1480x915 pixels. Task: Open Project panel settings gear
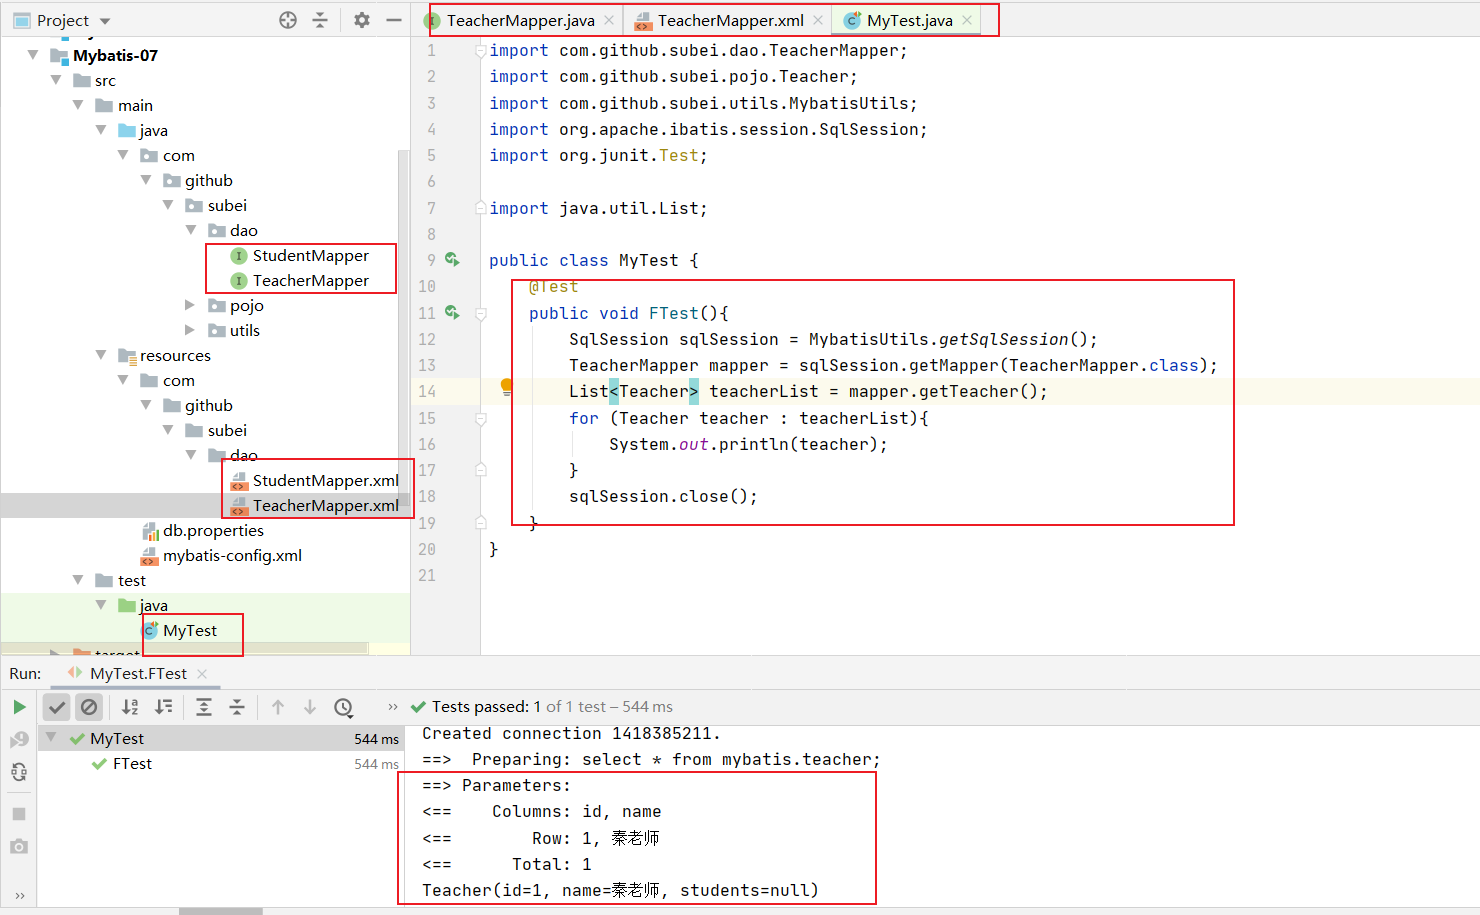pos(362,20)
